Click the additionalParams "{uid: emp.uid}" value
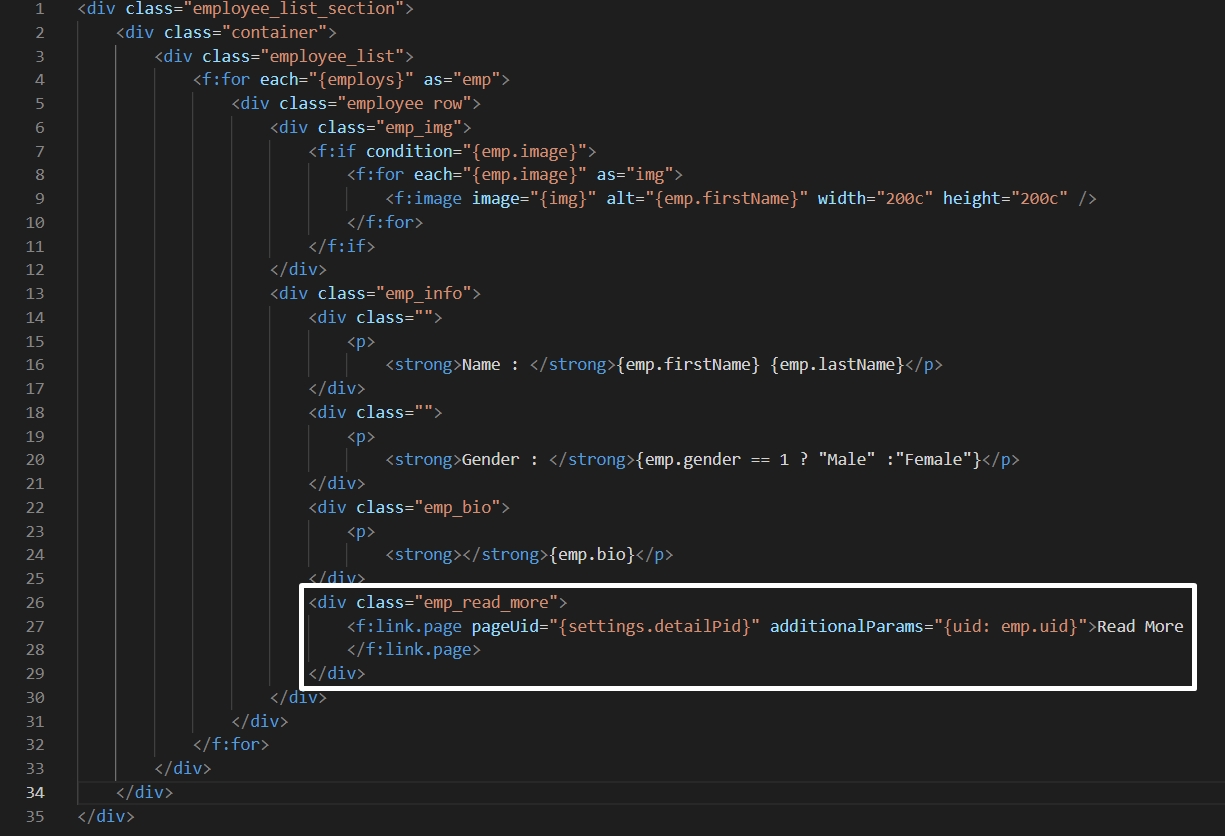The image size is (1225, 836). [1010, 627]
